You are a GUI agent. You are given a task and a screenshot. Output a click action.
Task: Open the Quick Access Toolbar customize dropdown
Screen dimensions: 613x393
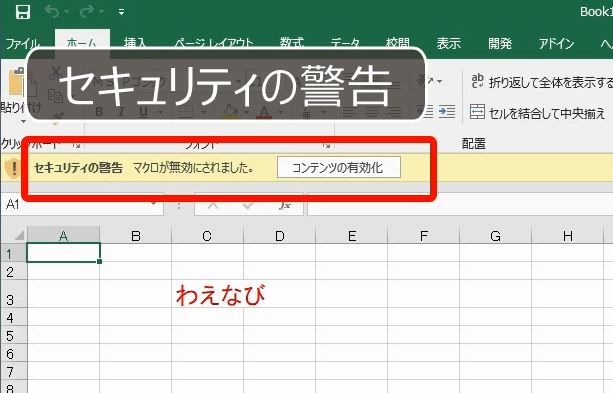click(122, 13)
